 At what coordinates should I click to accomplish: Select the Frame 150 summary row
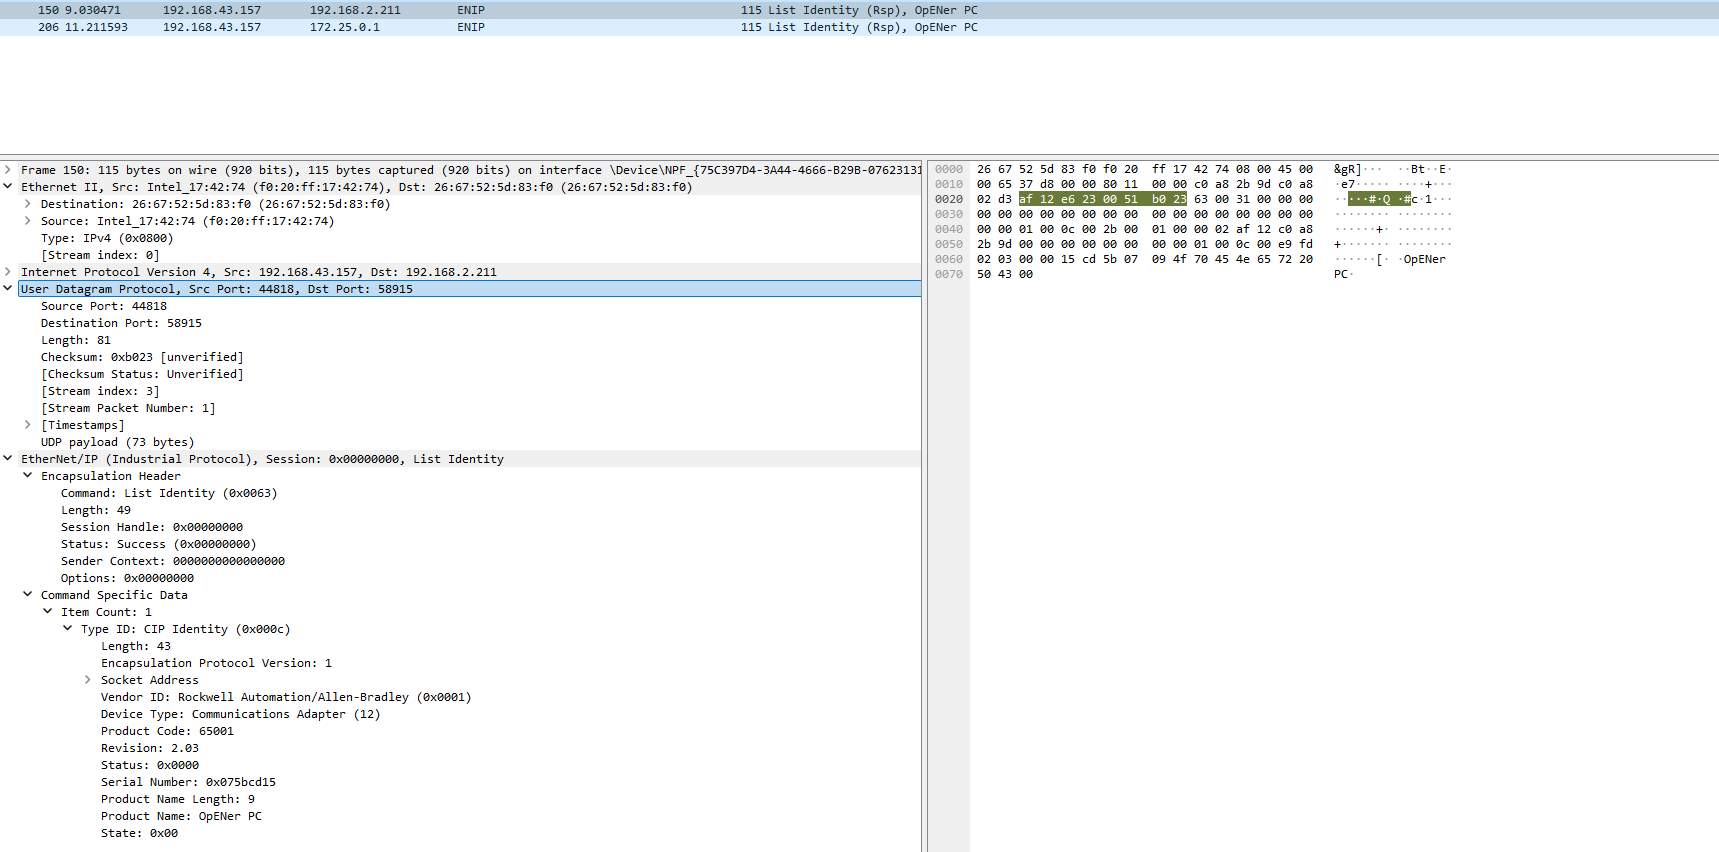(470, 170)
